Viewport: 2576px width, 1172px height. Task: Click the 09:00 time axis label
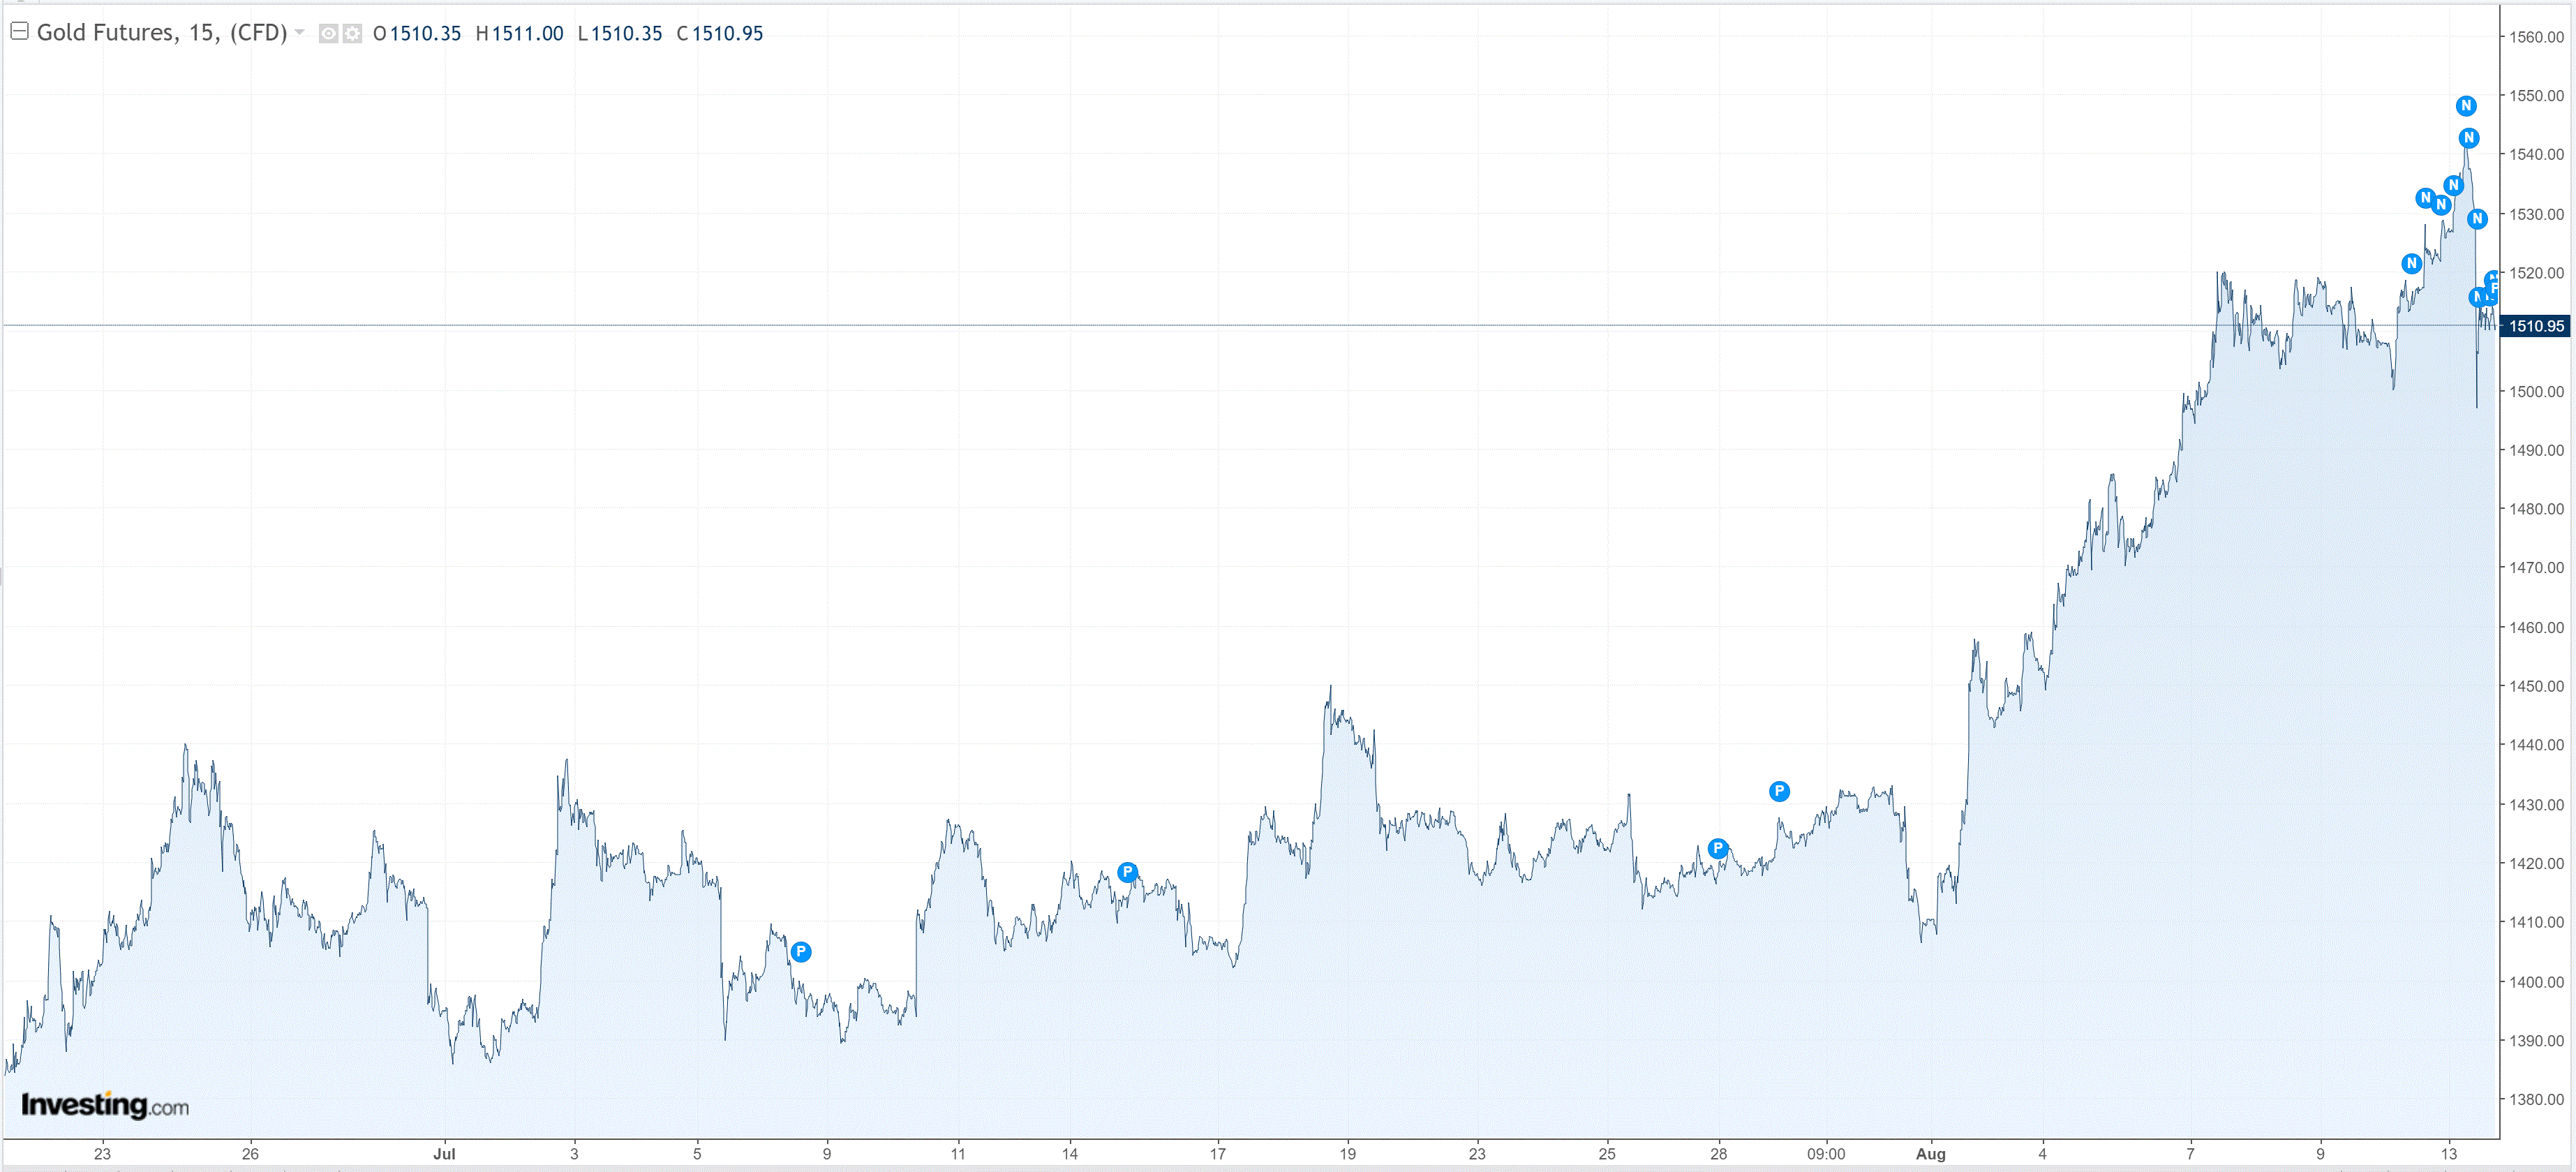tap(1826, 1154)
